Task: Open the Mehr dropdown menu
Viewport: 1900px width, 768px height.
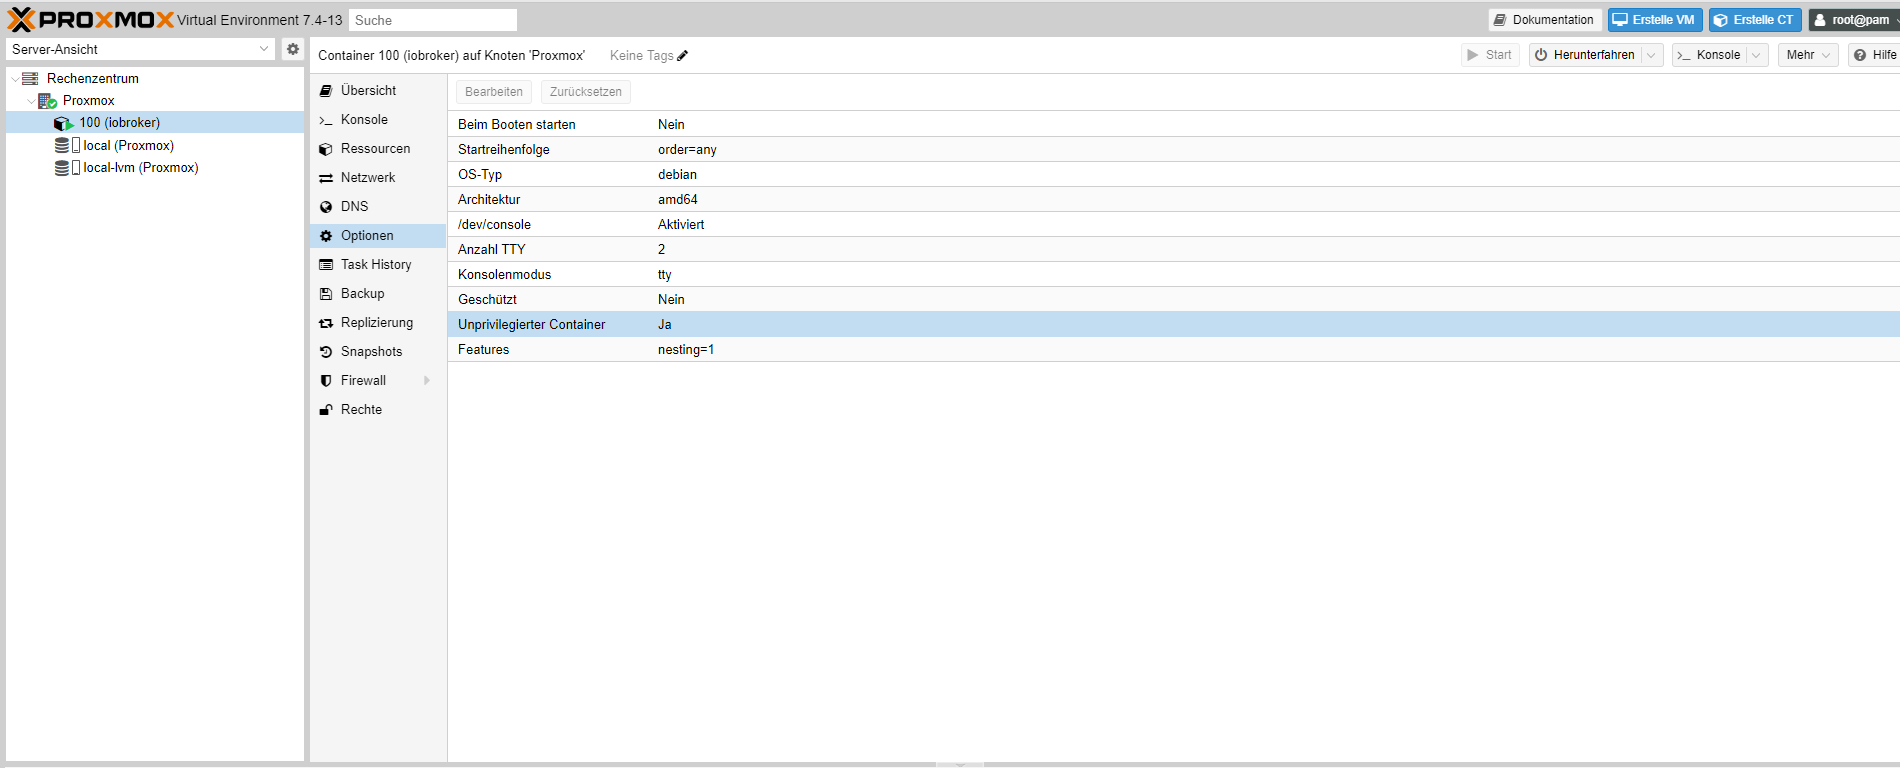Action: [x=1808, y=55]
